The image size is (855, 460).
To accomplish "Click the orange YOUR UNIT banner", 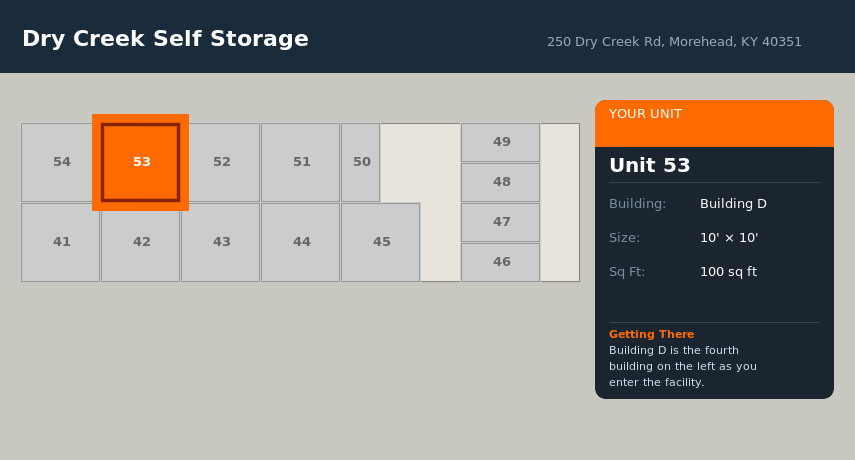I will click(714, 123).
